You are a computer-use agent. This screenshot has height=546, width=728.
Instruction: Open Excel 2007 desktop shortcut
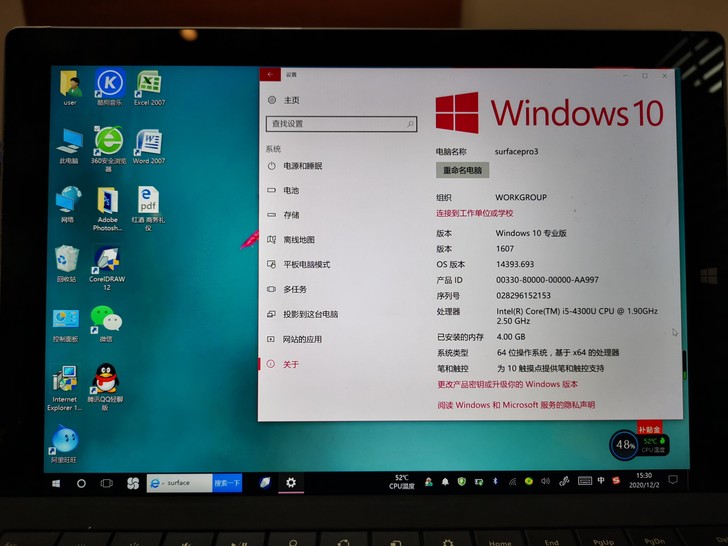point(150,88)
